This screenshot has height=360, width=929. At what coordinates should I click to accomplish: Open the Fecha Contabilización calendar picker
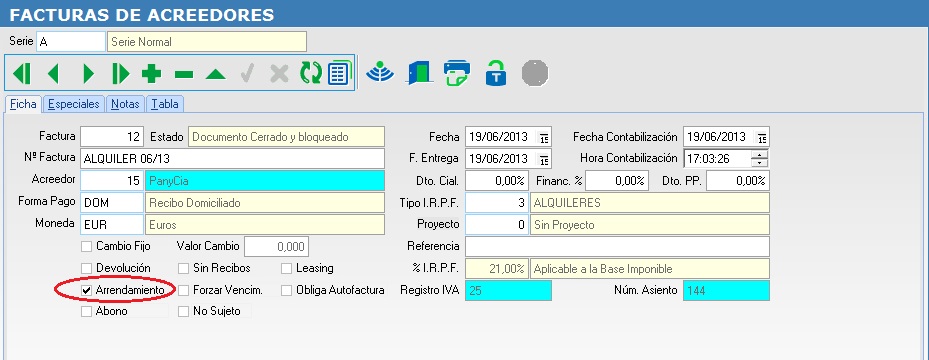point(761,137)
